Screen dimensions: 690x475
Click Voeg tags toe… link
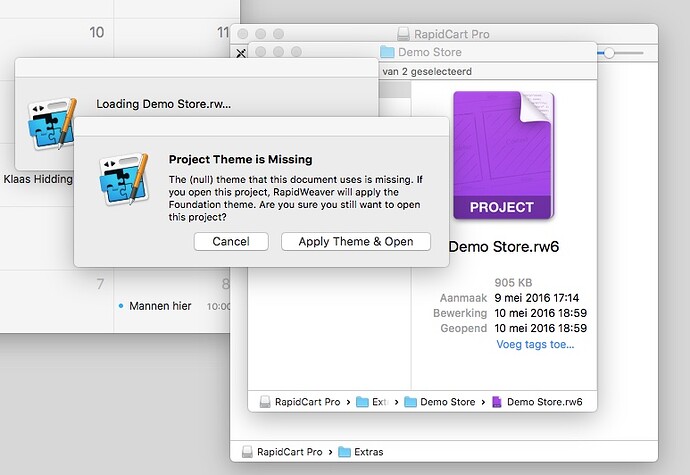click(535, 344)
